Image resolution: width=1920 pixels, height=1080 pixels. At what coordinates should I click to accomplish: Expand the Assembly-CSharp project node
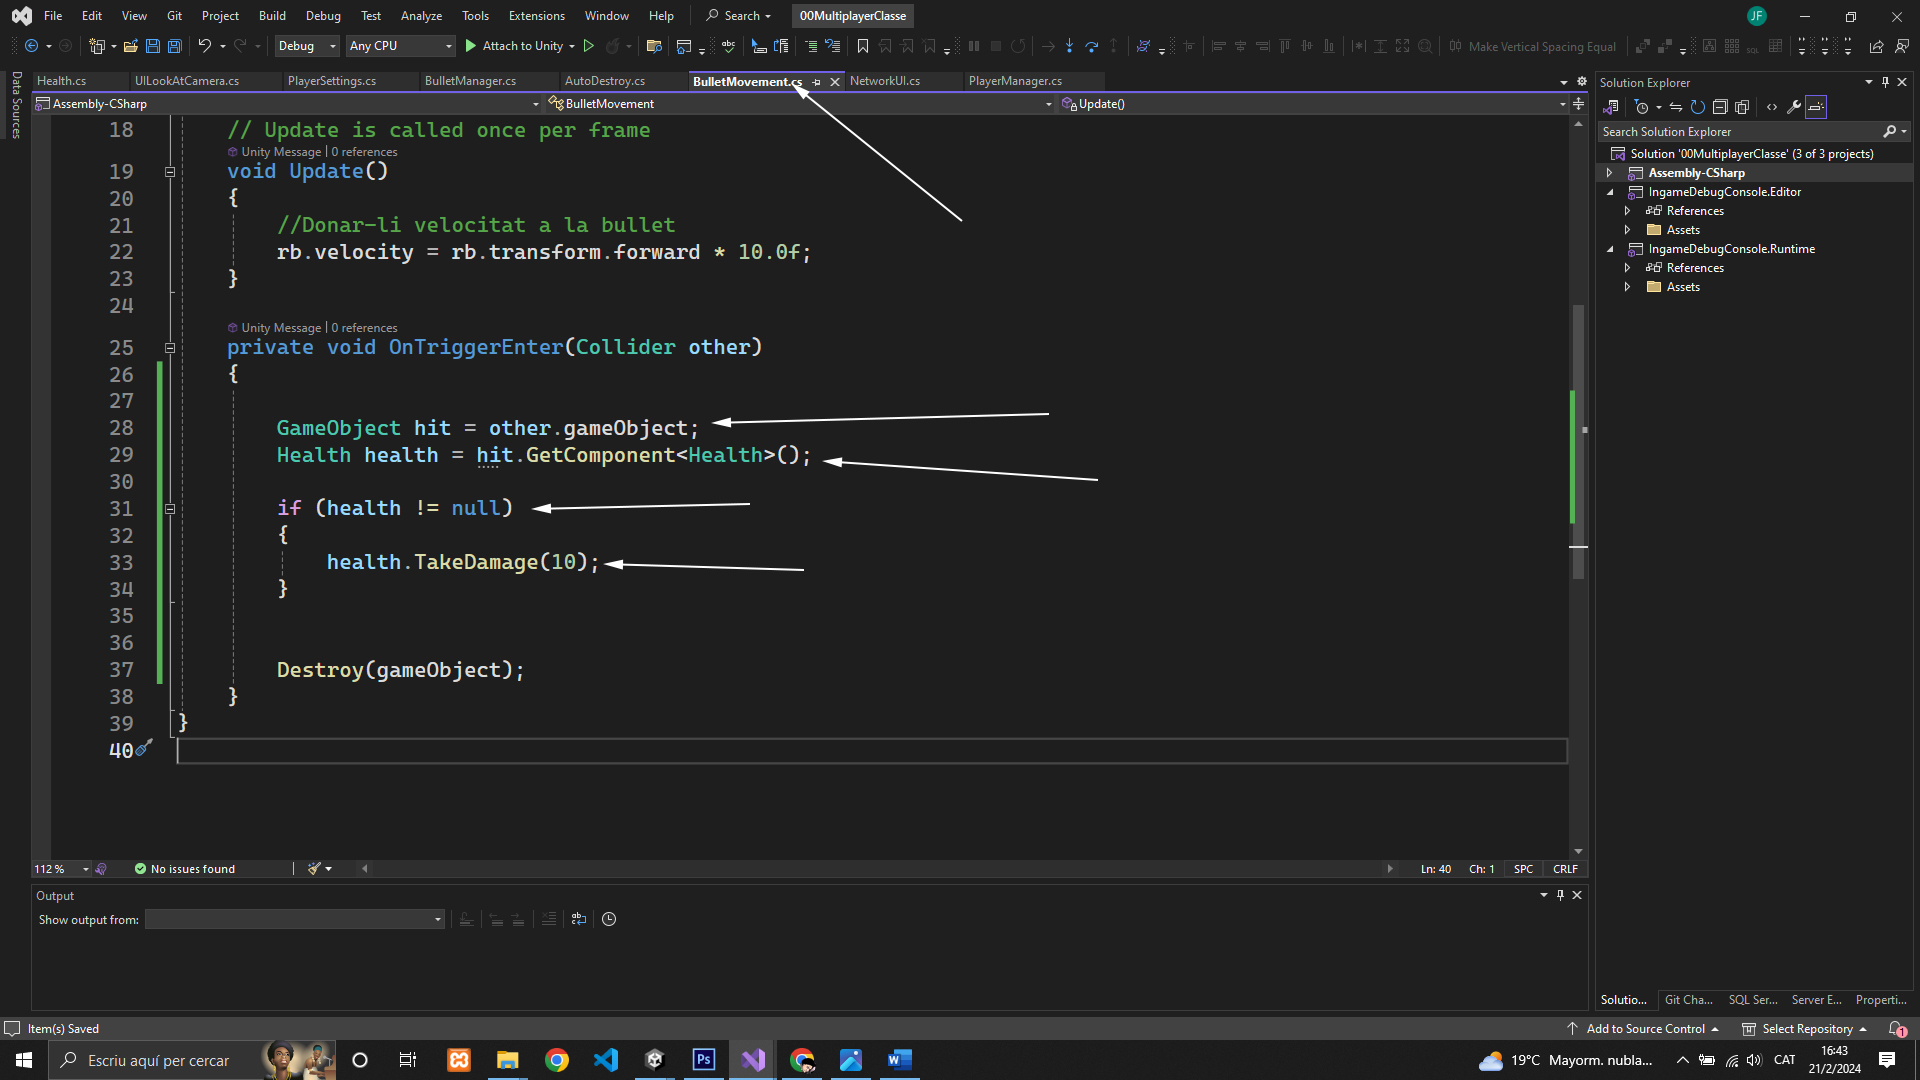[x=1610, y=173]
